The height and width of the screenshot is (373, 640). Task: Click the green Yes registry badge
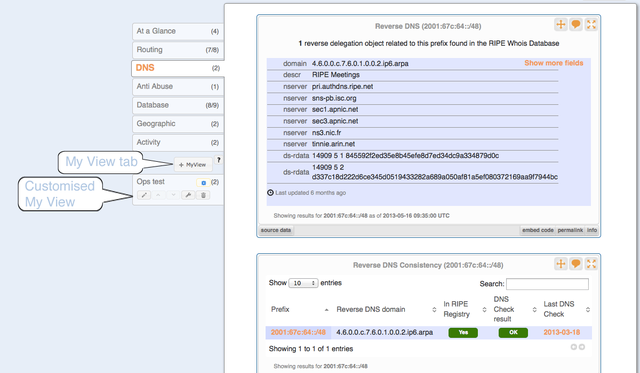click(463, 333)
